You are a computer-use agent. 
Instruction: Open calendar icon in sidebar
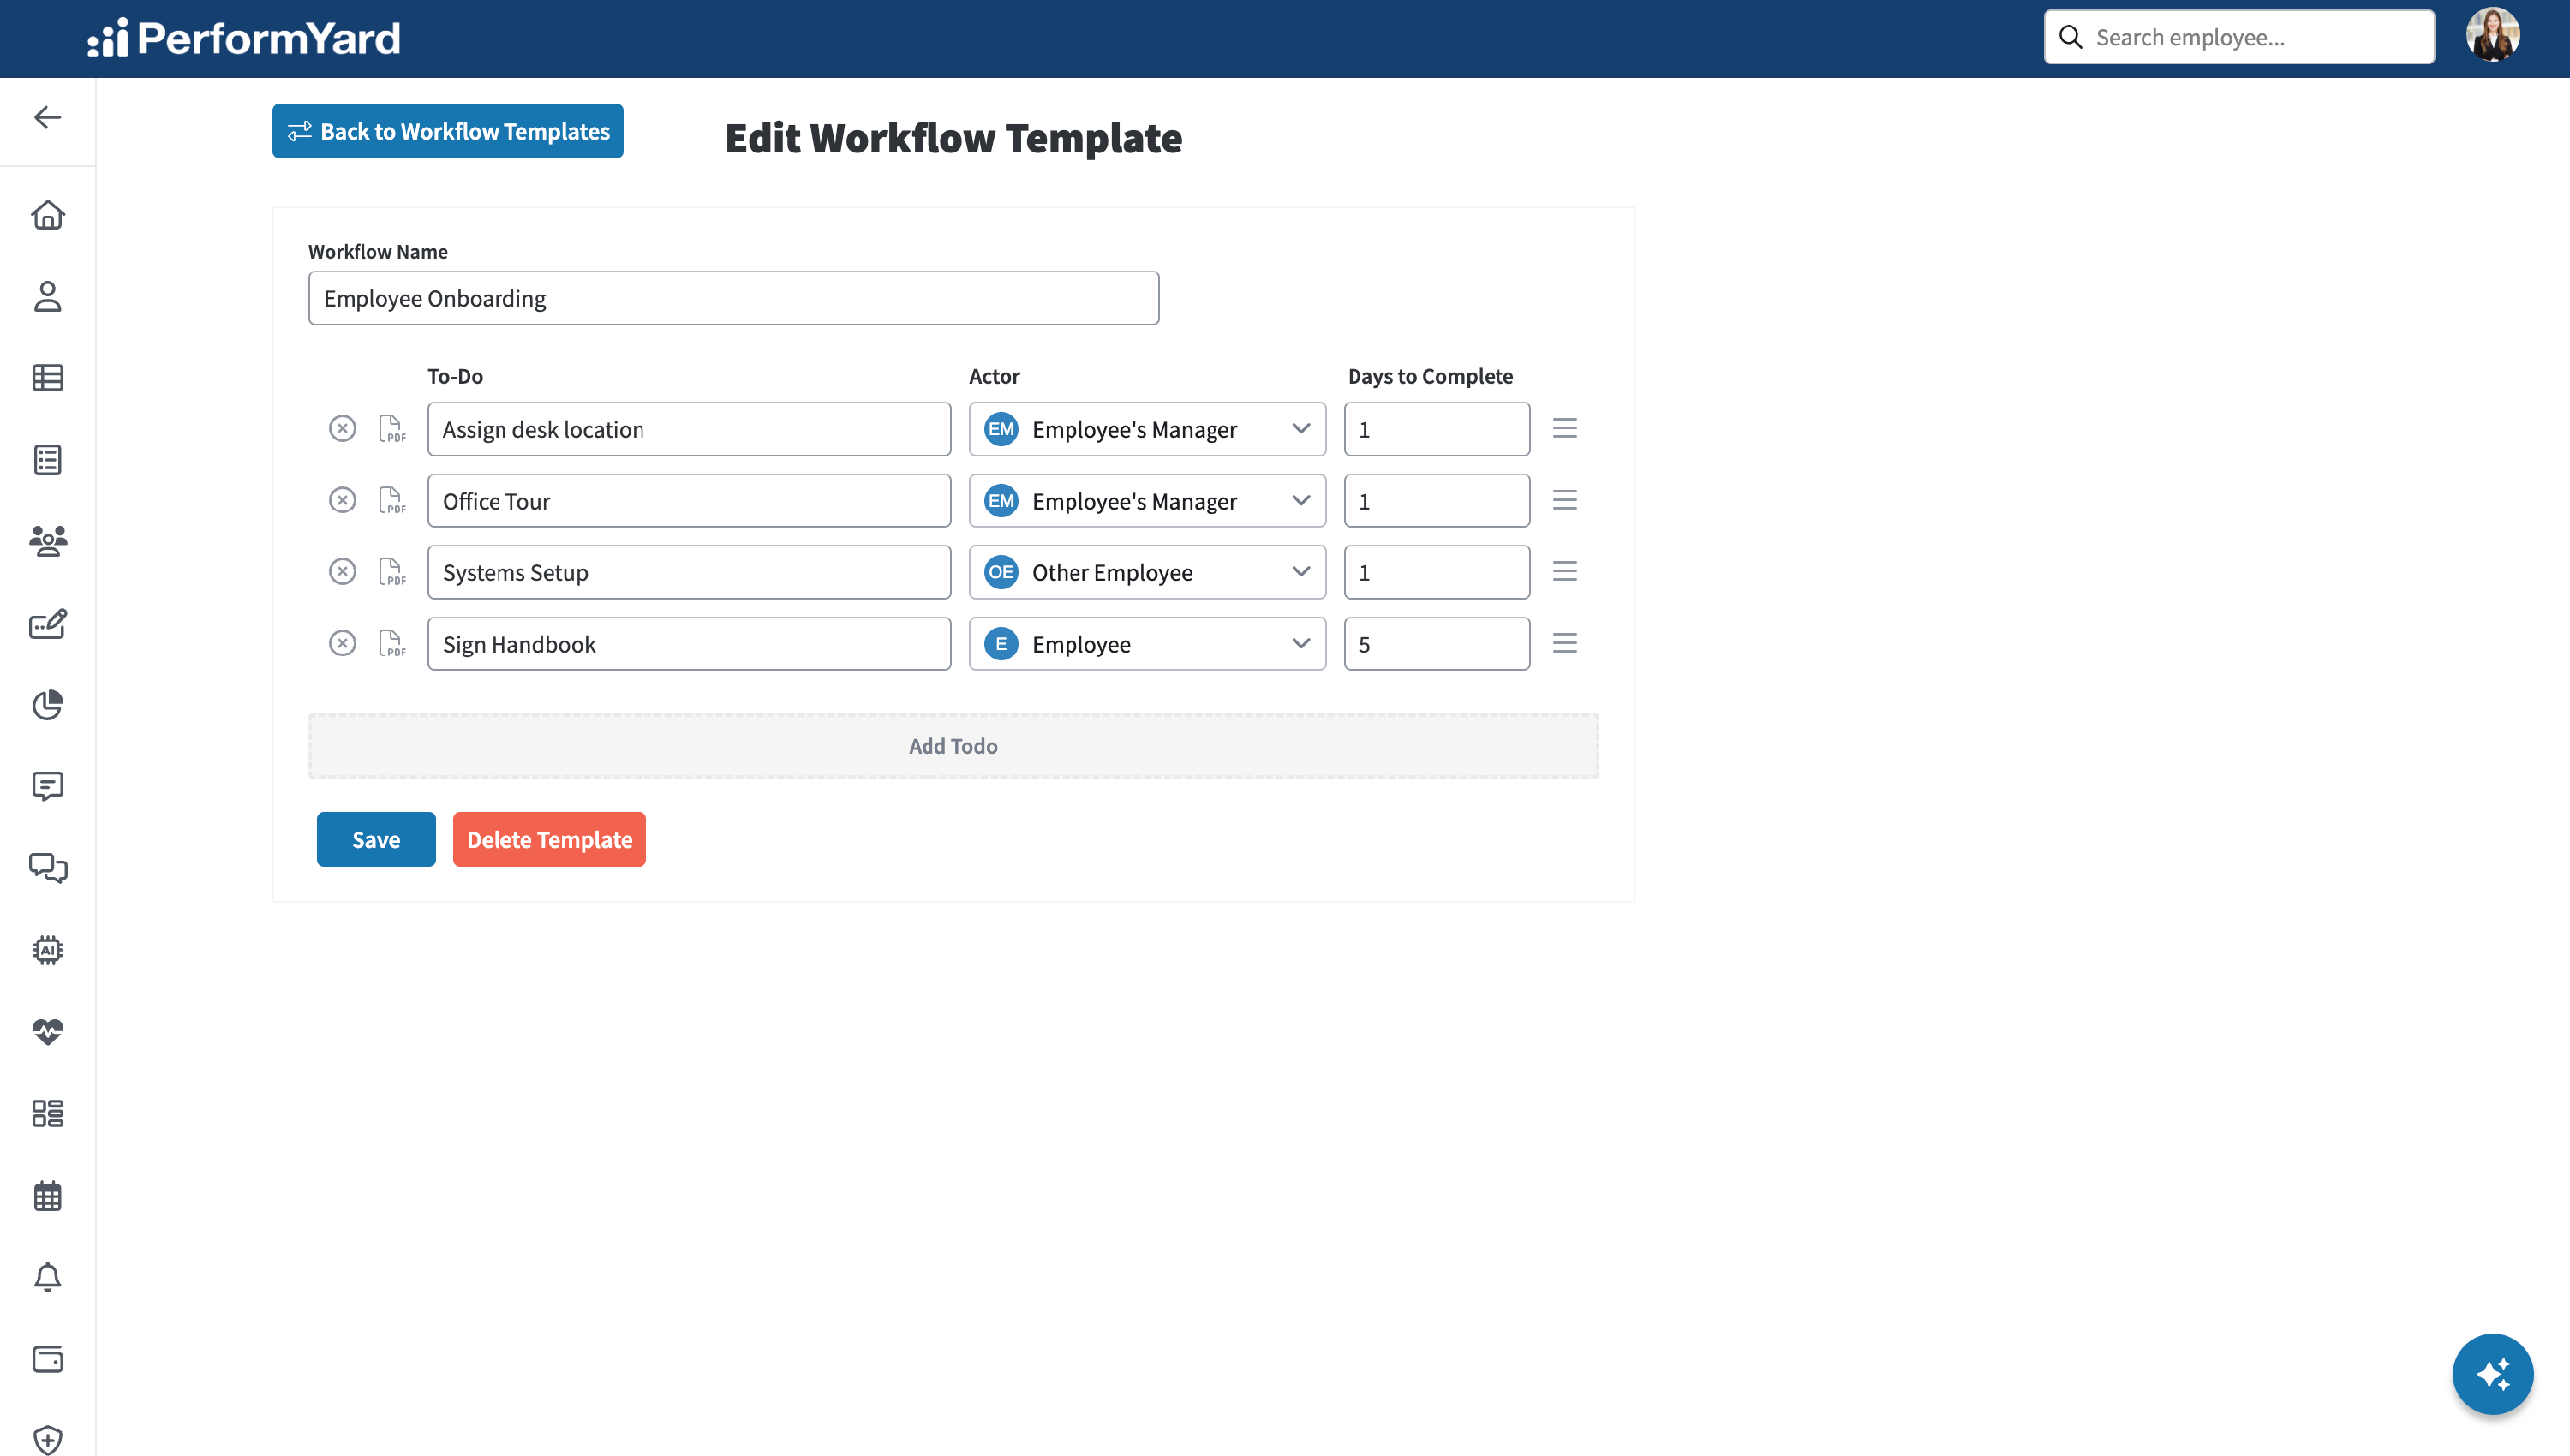(47, 1195)
